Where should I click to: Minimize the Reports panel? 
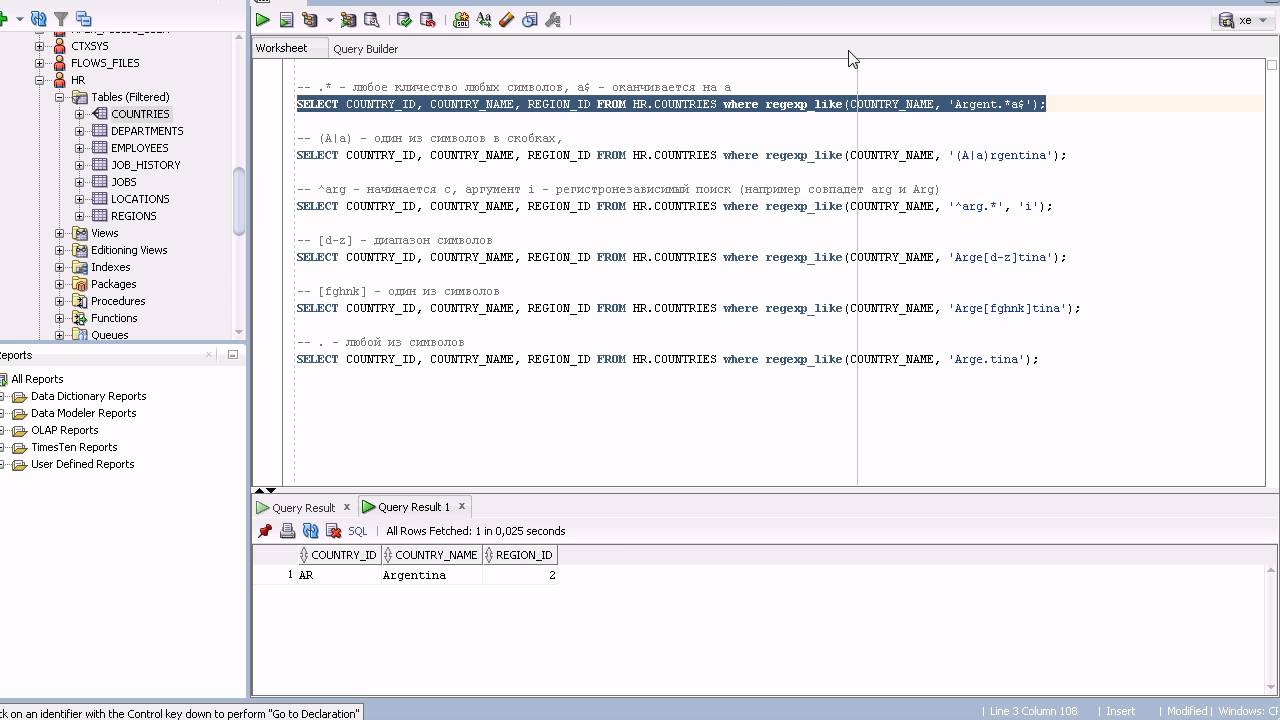click(x=232, y=354)
